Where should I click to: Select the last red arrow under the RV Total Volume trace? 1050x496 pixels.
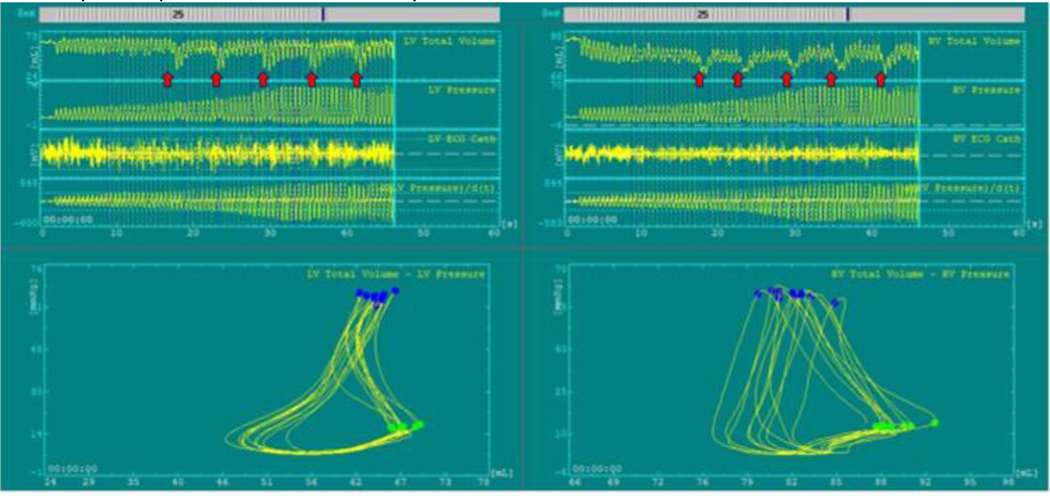point(881,80)
